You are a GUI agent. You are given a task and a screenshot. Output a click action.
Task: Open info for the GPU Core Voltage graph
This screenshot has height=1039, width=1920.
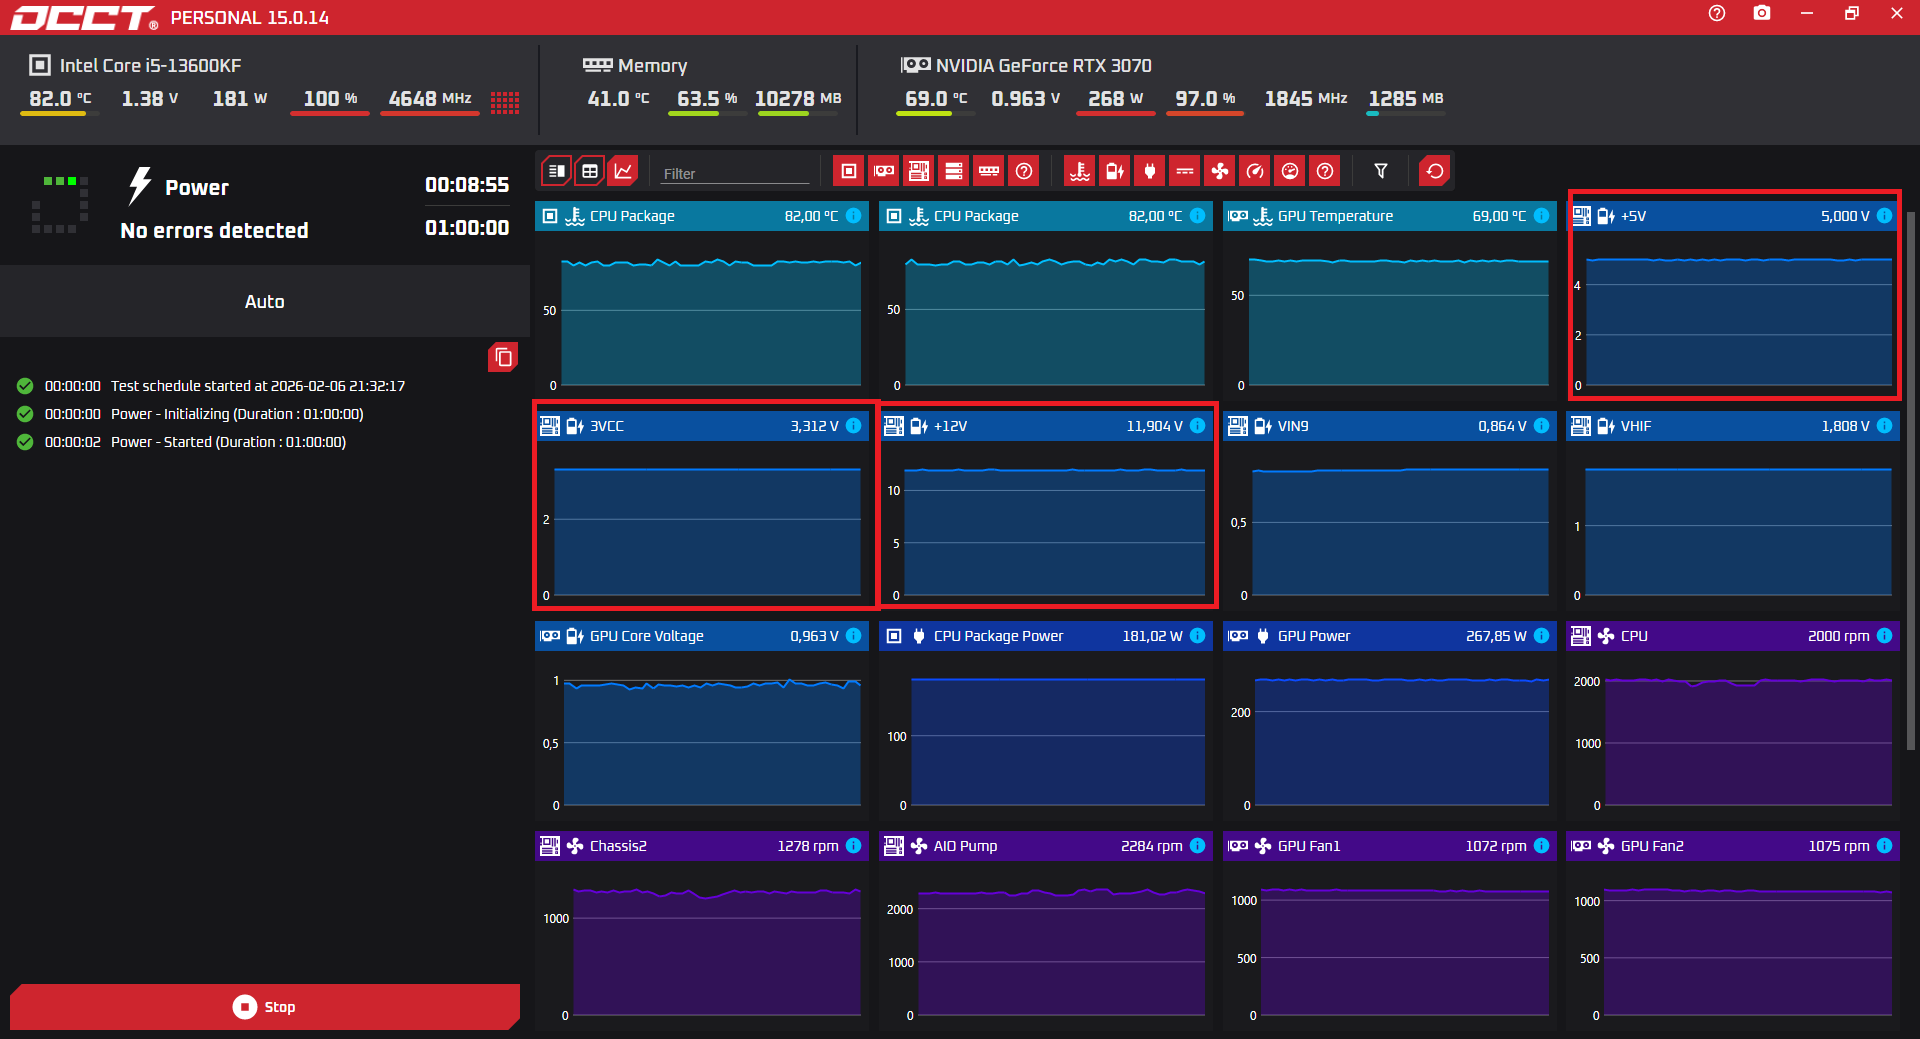click(x=853, y=636)
